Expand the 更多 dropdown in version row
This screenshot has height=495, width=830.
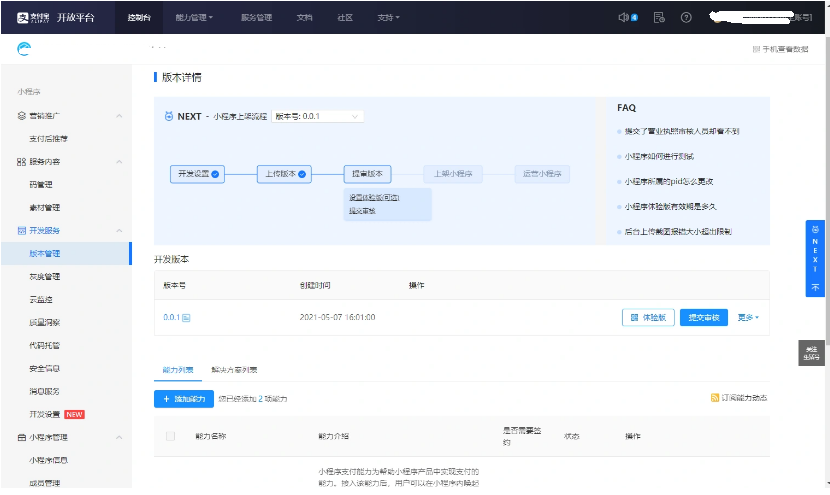tap(748, 317)
